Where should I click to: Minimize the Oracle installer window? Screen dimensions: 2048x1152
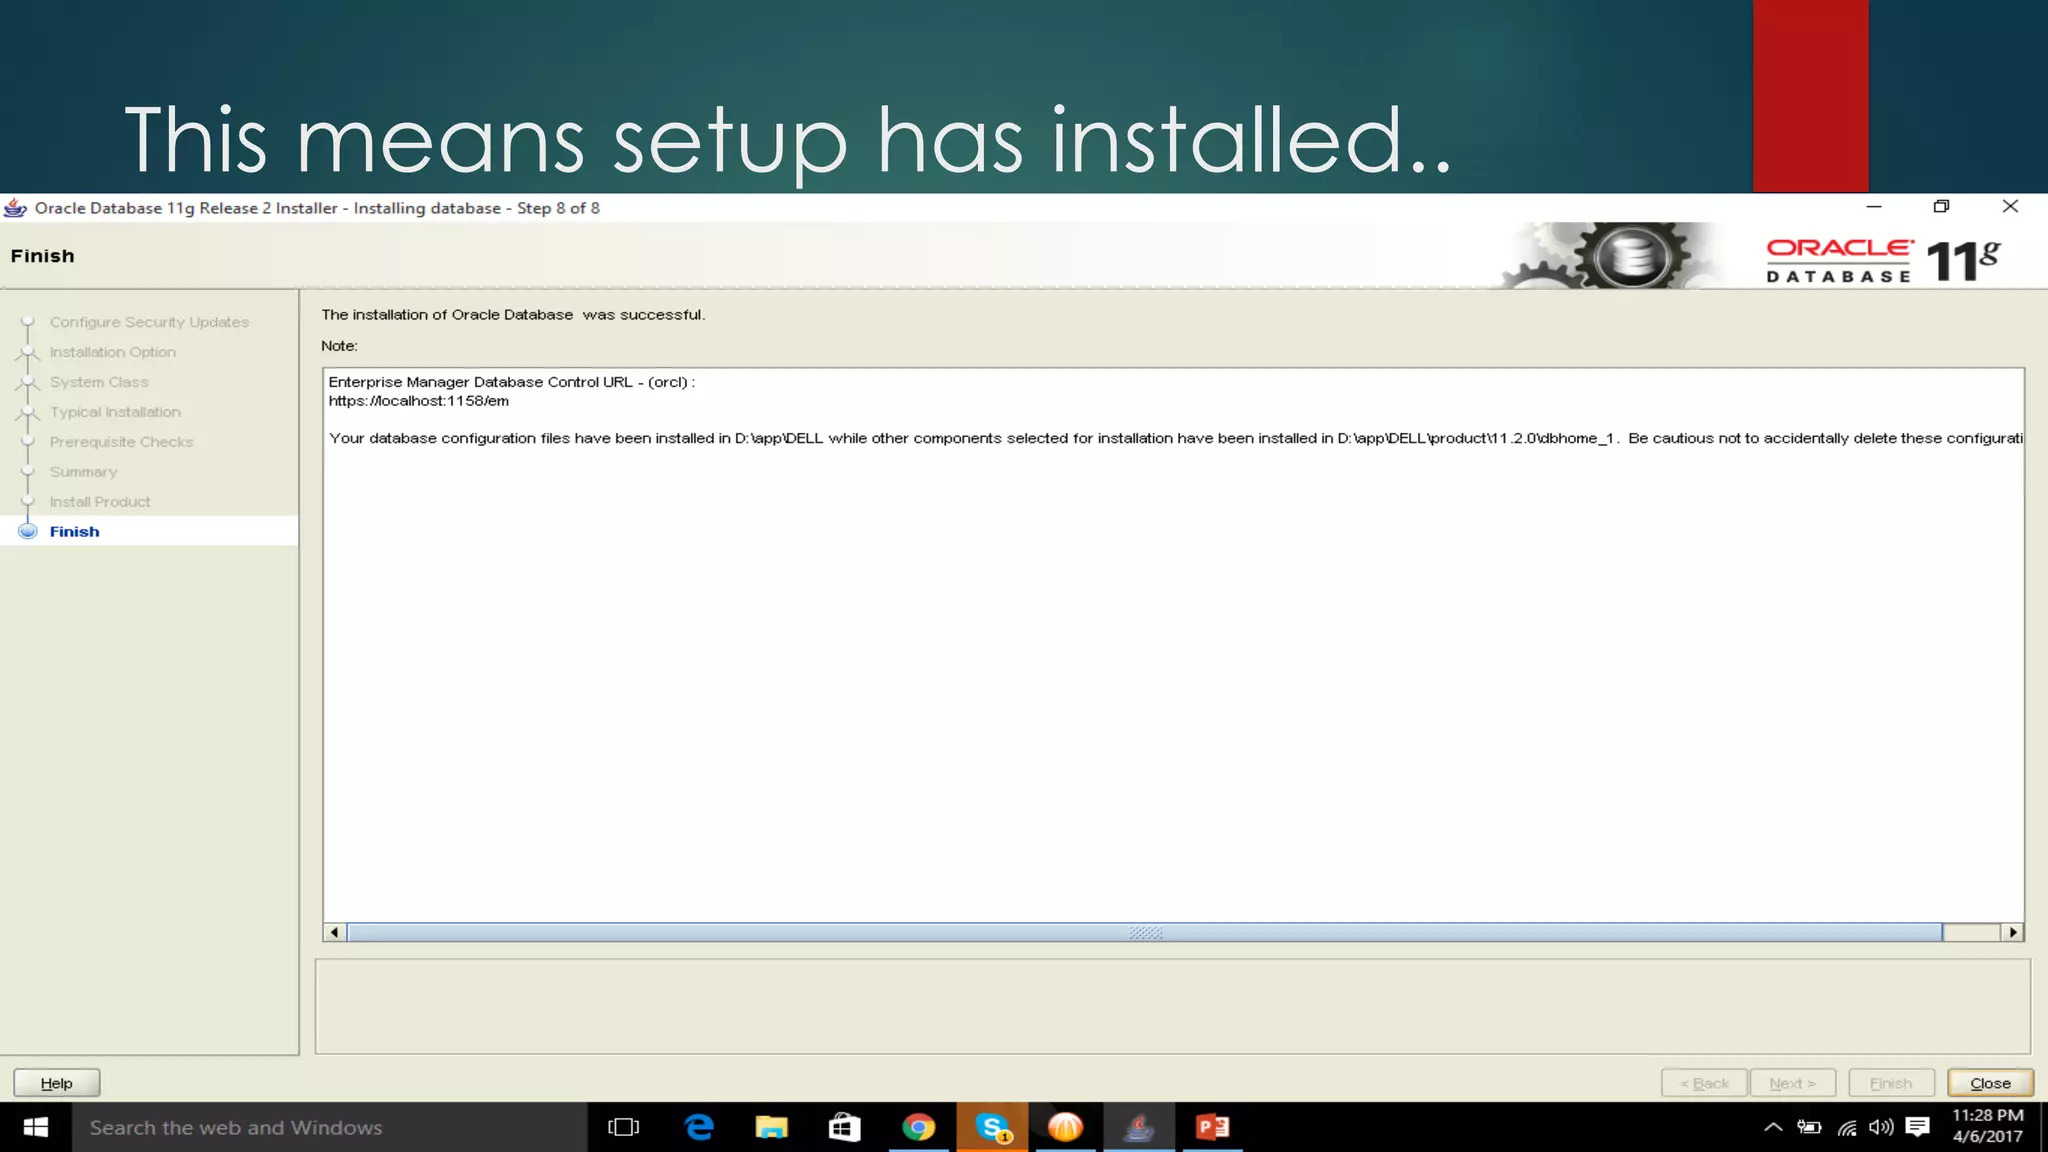click(x=1874, y=207)
